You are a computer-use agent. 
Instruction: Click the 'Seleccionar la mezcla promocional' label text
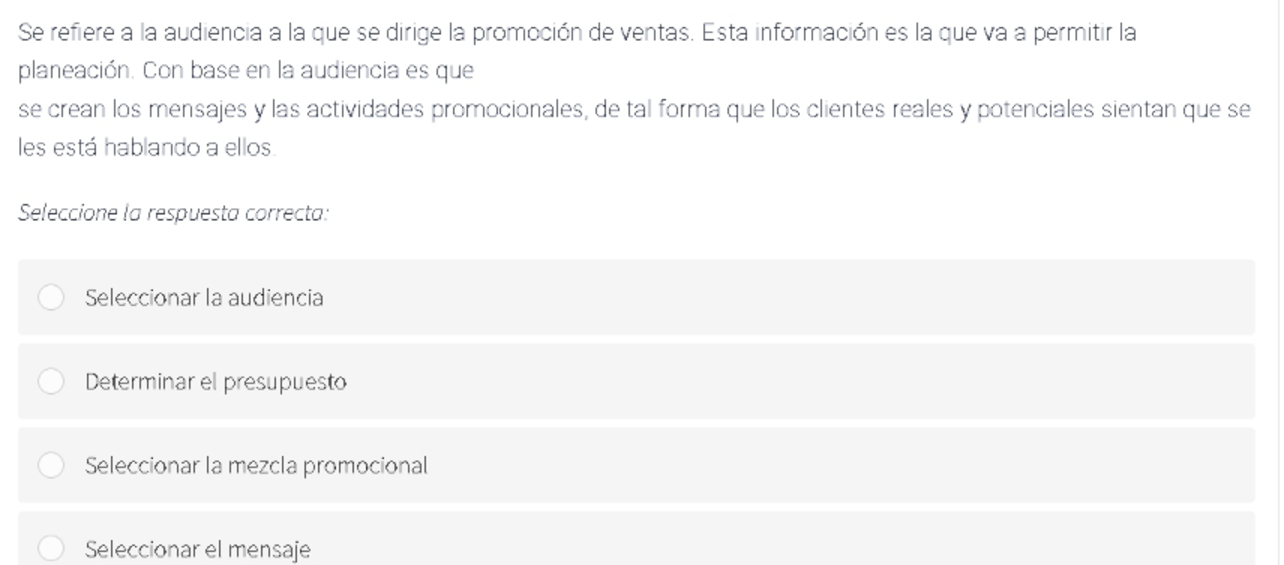click(256, 466)
